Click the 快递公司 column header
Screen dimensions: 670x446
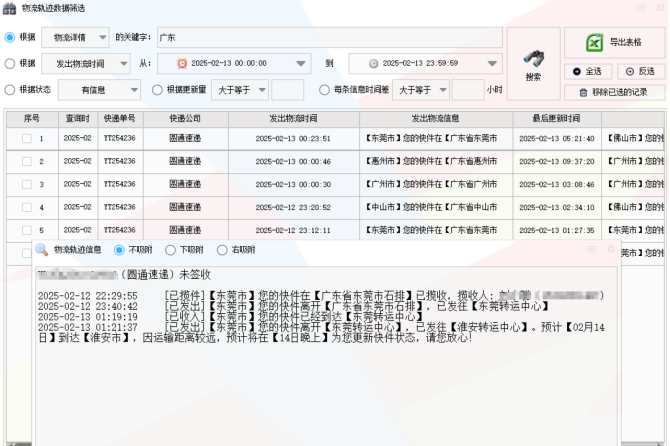[x=185, y=119]
